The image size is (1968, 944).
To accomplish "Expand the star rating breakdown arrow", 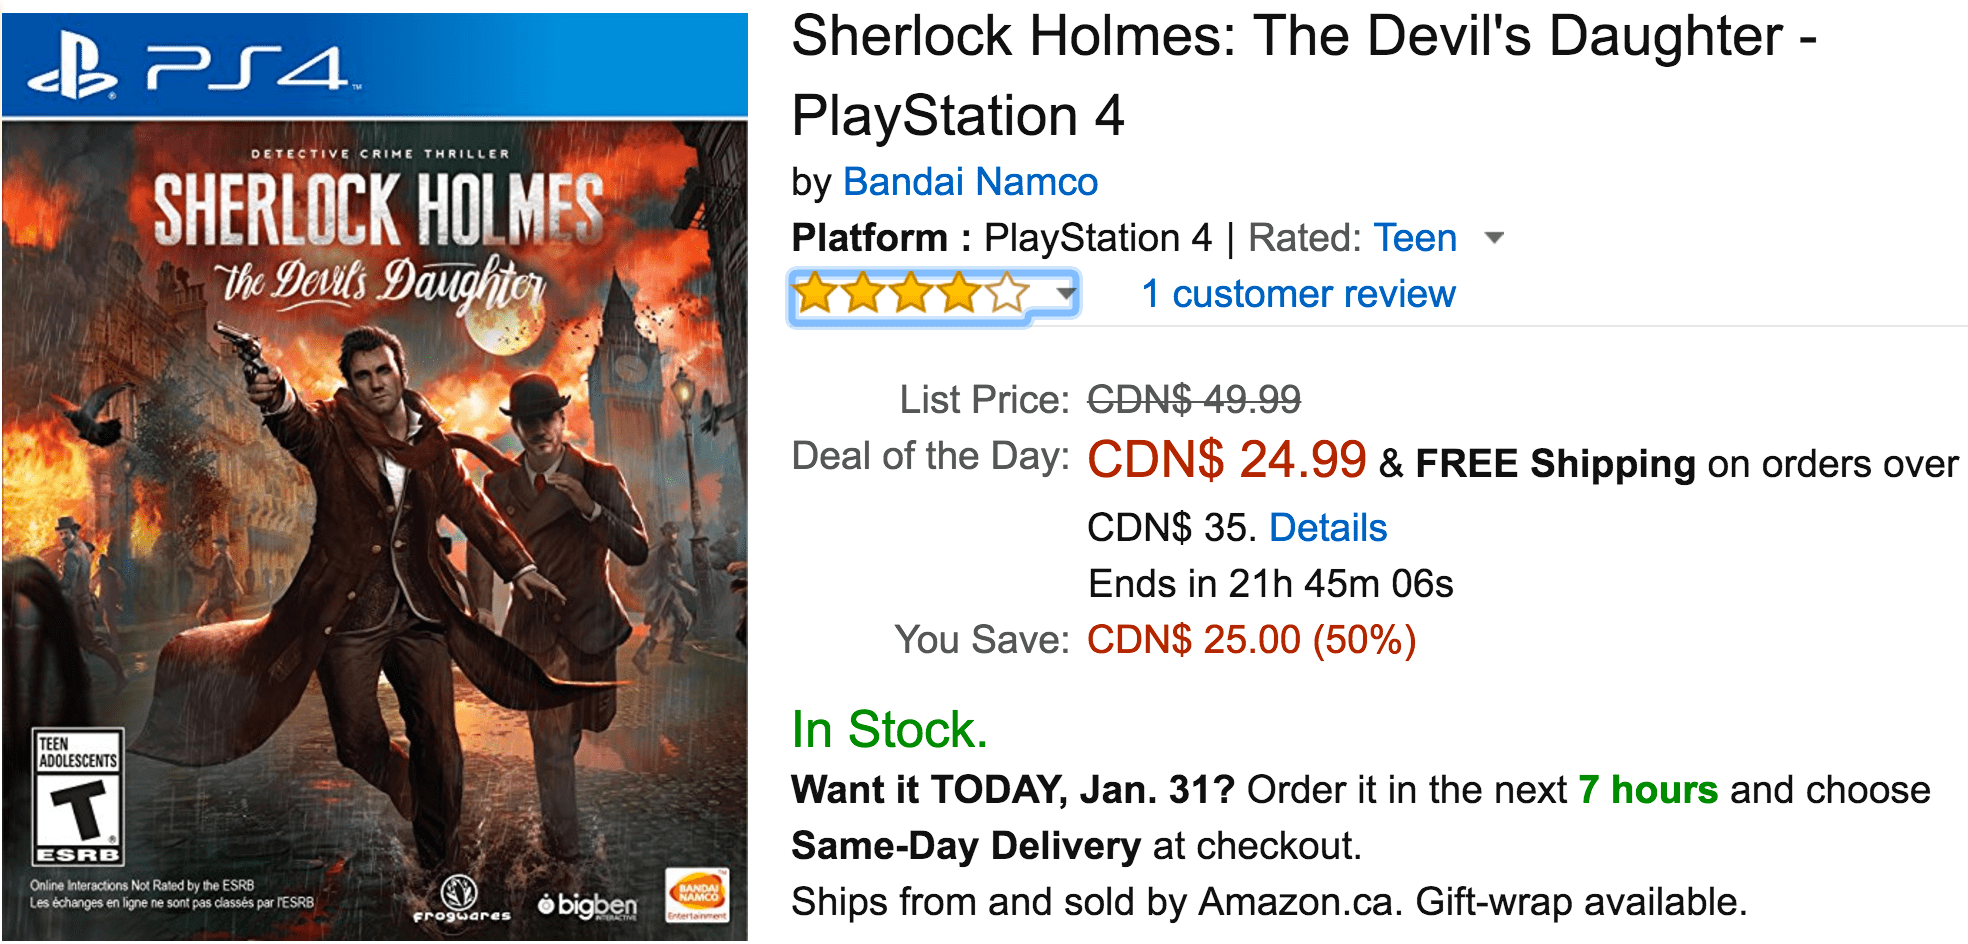I will click(x=1066, y=294).
